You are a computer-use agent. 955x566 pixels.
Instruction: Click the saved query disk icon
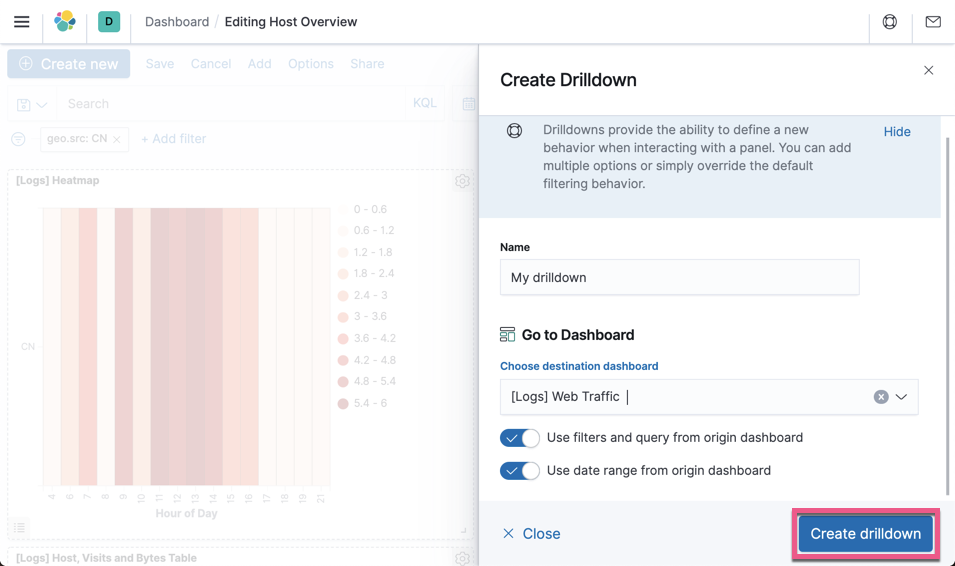24,105
